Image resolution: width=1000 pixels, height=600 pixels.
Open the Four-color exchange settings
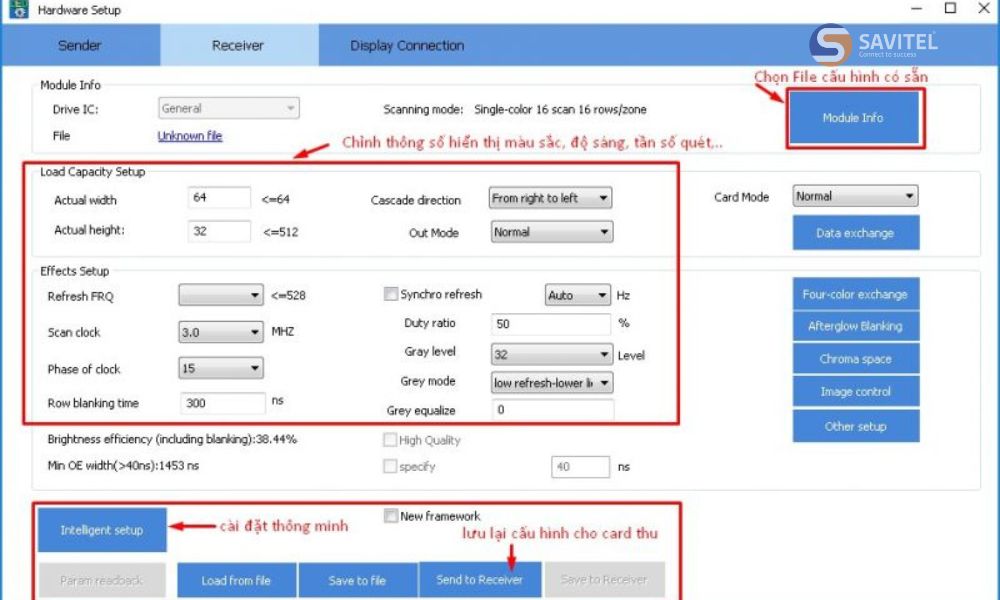(855, 295)
